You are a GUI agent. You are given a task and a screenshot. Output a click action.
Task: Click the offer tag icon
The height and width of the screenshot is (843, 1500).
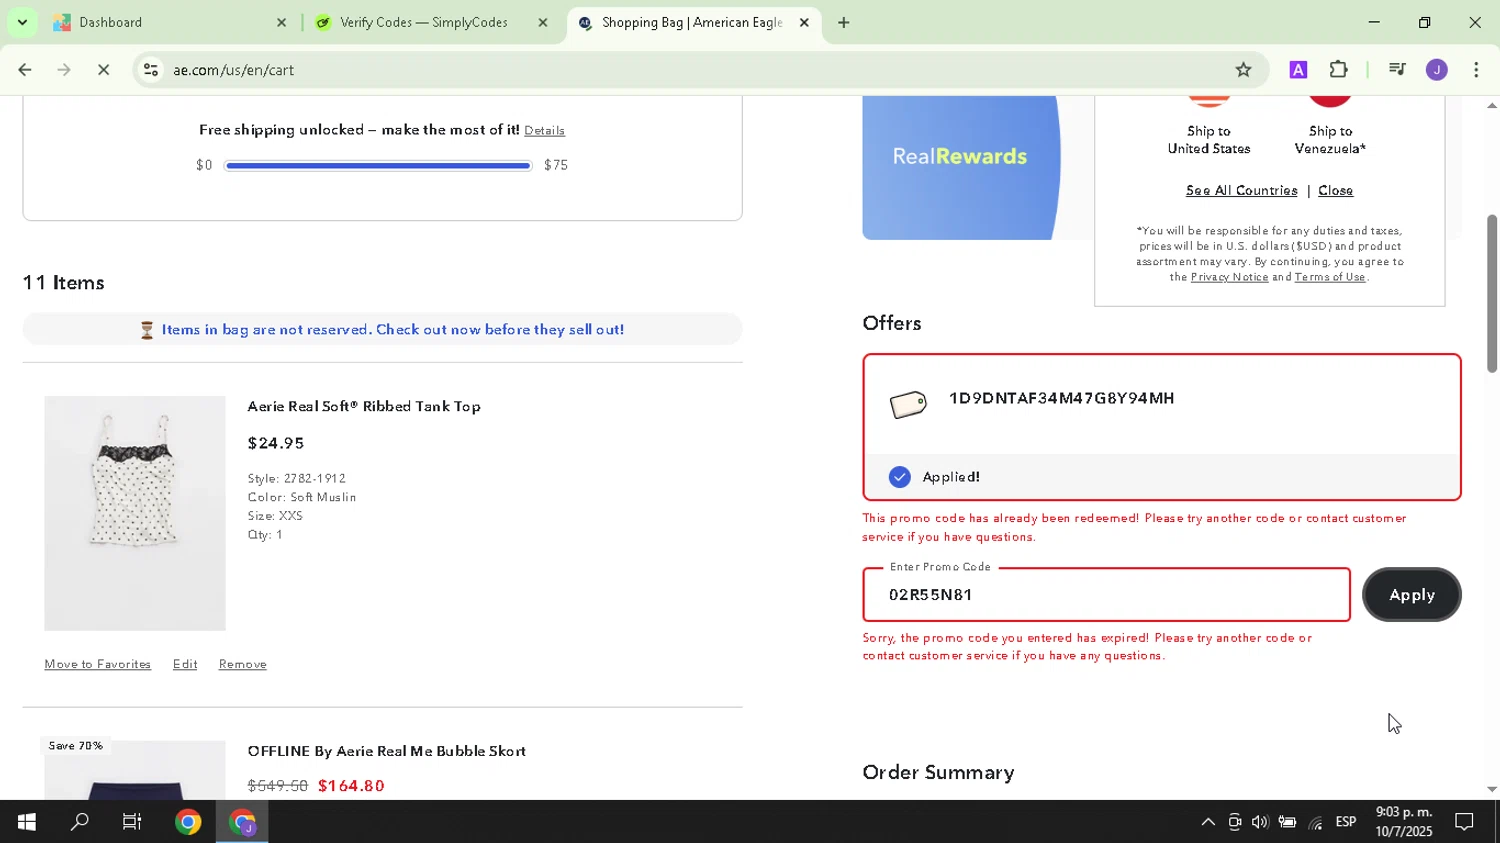[x=908, y=404]
